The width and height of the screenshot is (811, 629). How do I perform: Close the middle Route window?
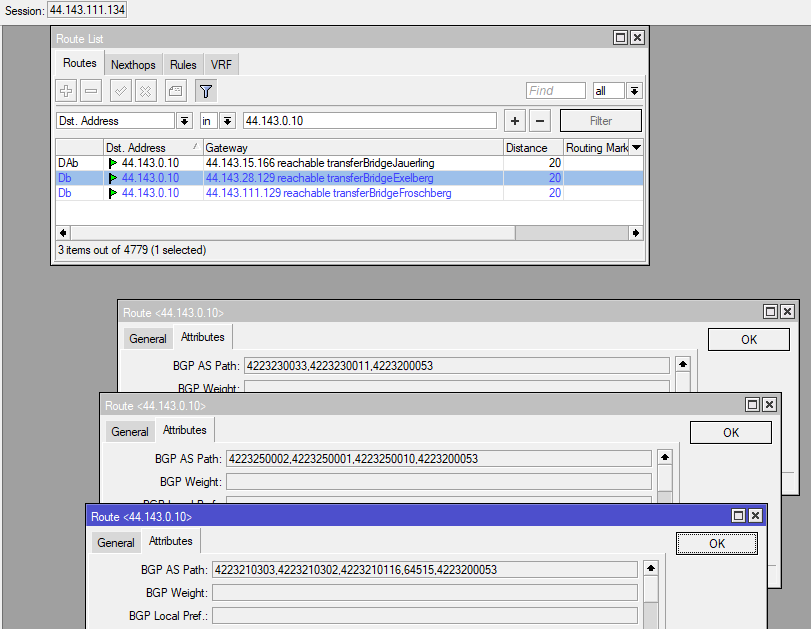[x=770, y=405]
